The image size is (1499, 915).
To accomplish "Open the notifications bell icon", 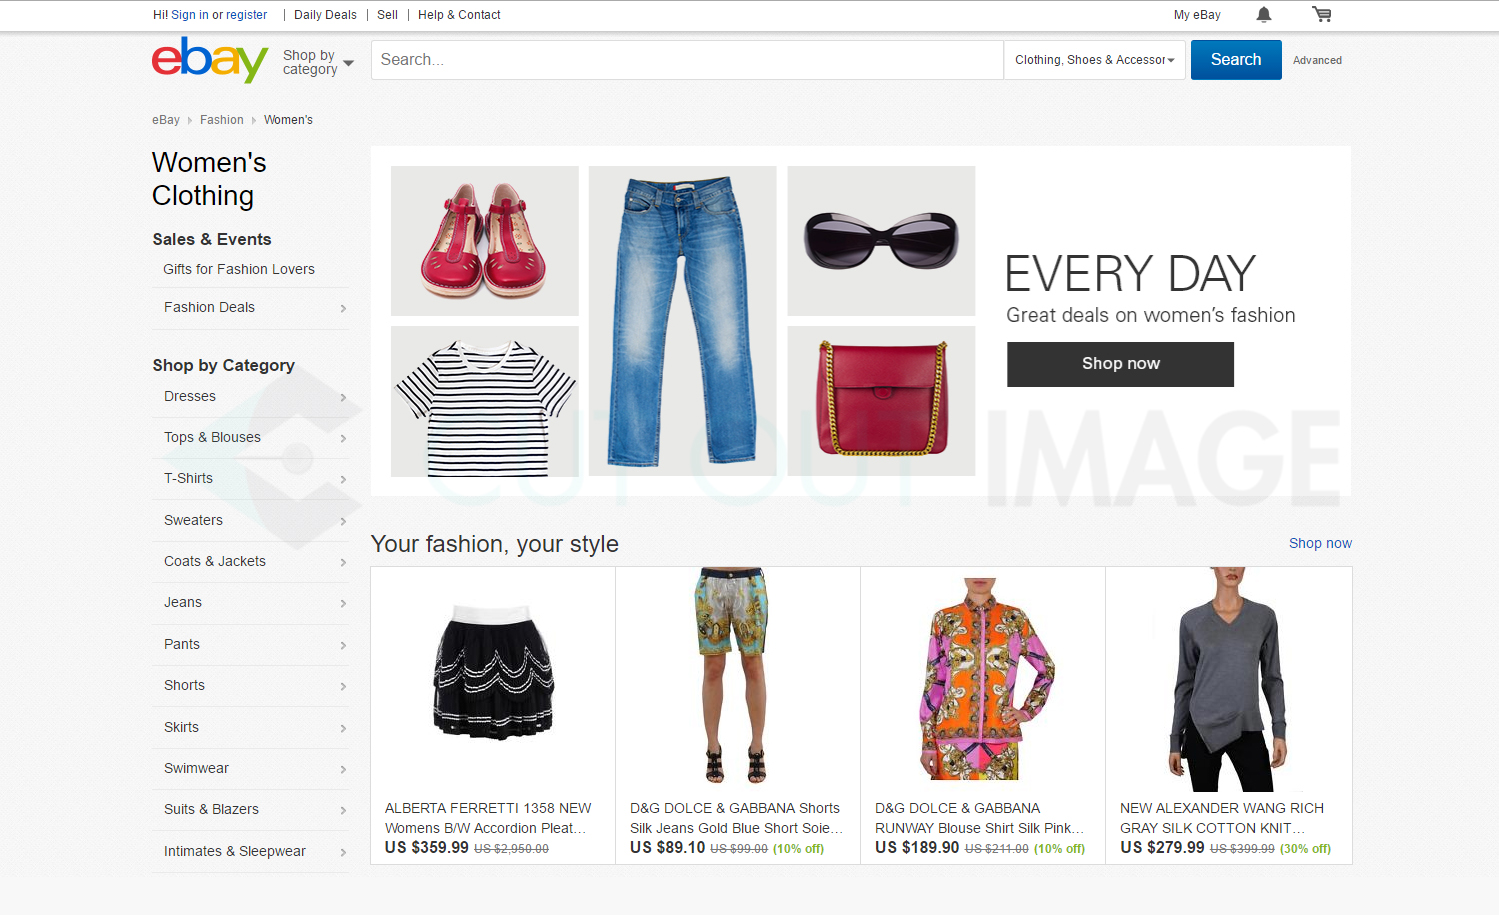I will pyautogui.click(x=1264, y=14).
